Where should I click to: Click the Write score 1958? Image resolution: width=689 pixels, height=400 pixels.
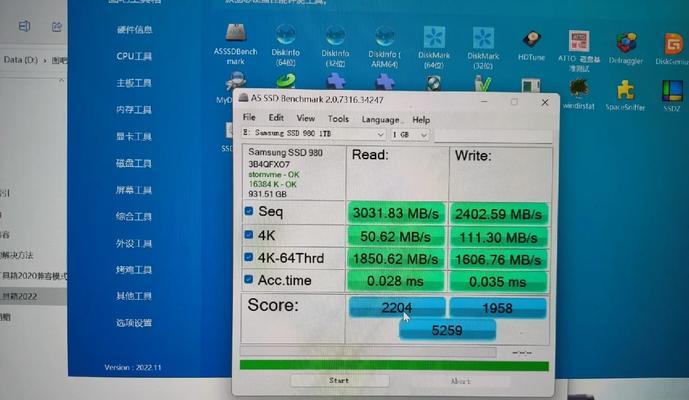[x=498, y=308]
